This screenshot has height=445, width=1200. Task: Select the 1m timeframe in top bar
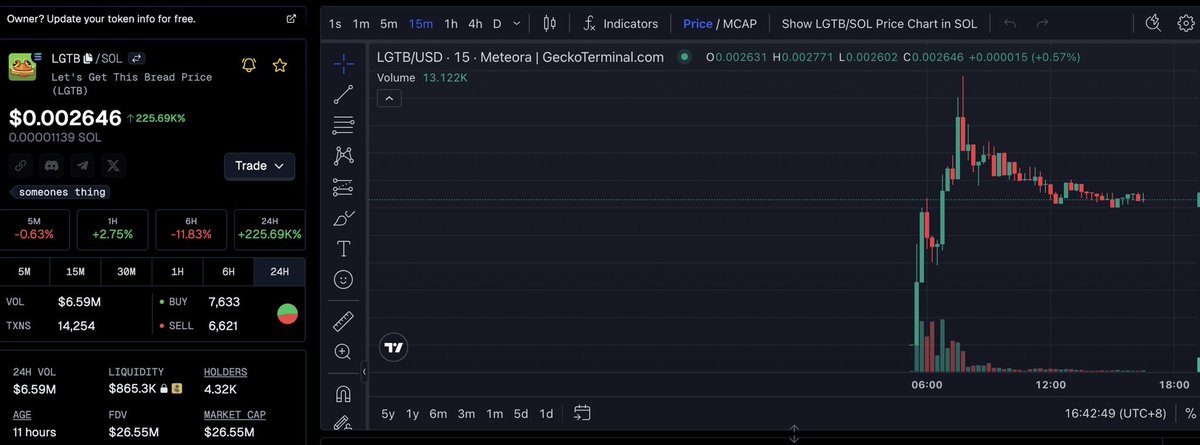pyautogui.click(x=361, y=23)
